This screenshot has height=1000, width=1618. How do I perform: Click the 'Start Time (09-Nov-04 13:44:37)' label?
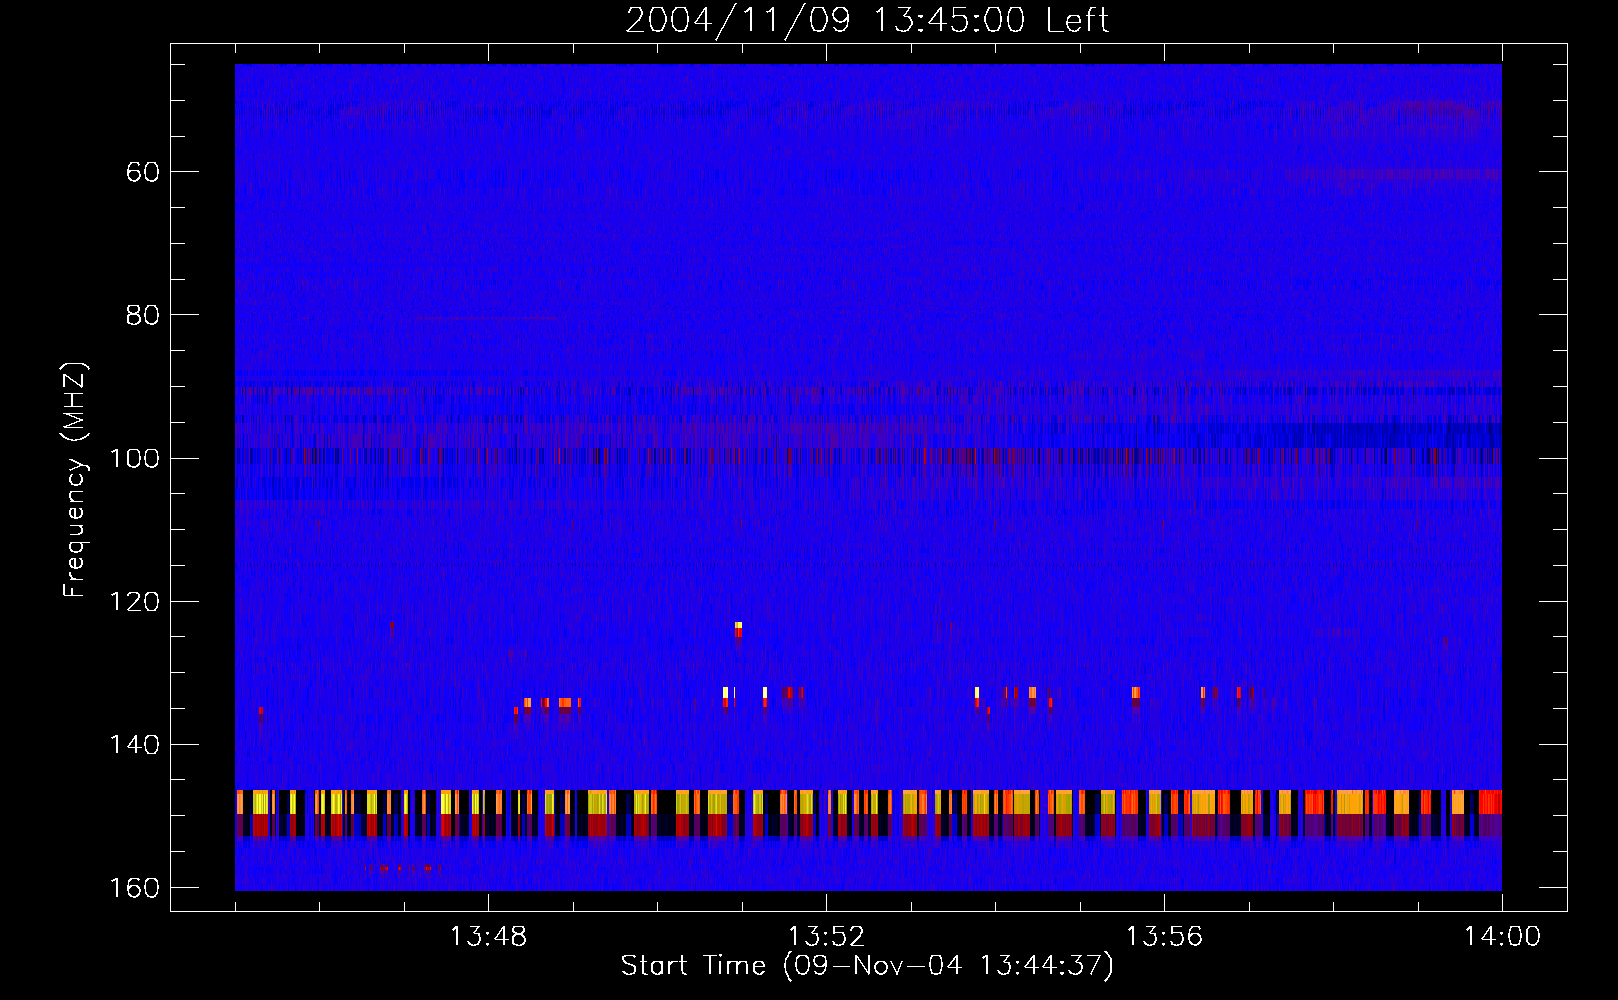click(867, 966)
